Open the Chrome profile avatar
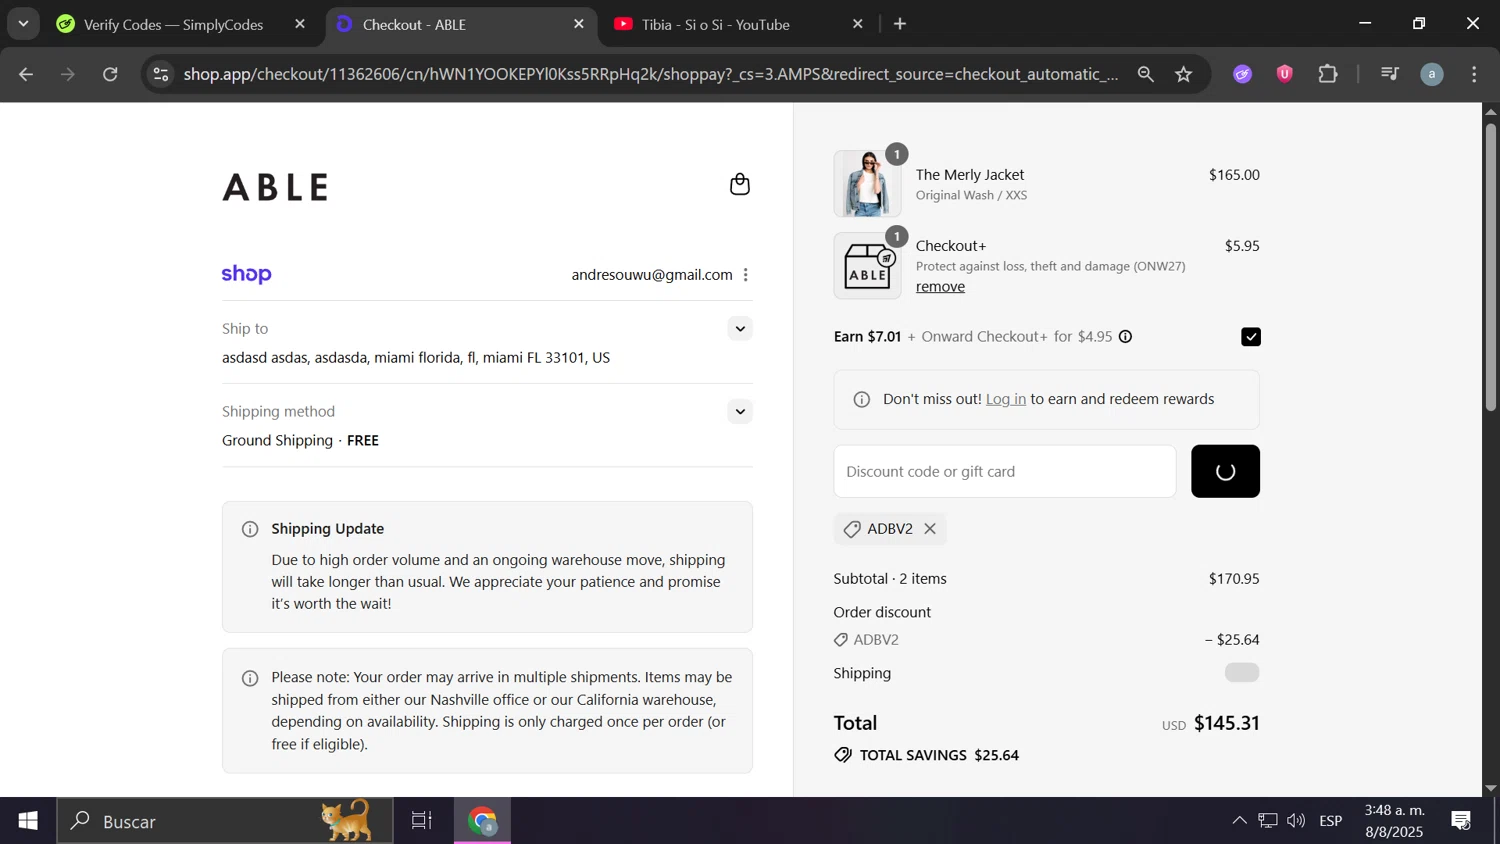 click(x=1432, y=74)
